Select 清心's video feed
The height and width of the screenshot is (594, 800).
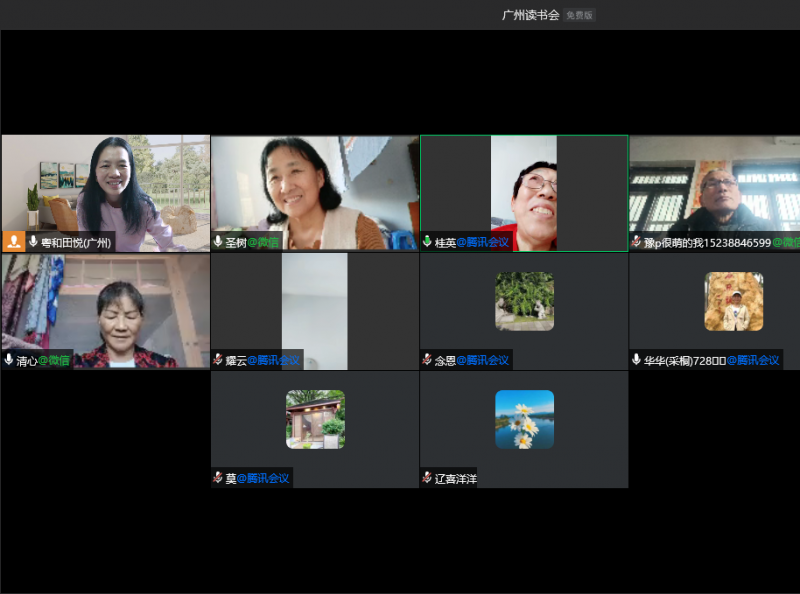tap(105, 305)
